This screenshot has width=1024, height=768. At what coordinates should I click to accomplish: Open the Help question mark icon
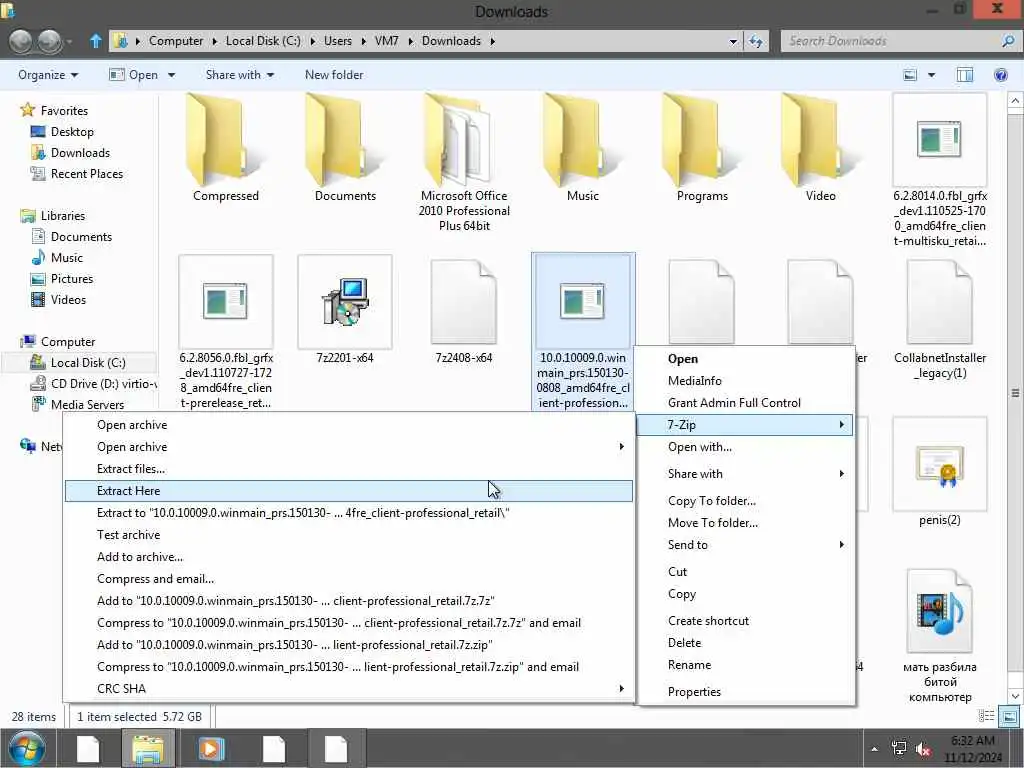pyautogui.click(x=1000, y=75)
